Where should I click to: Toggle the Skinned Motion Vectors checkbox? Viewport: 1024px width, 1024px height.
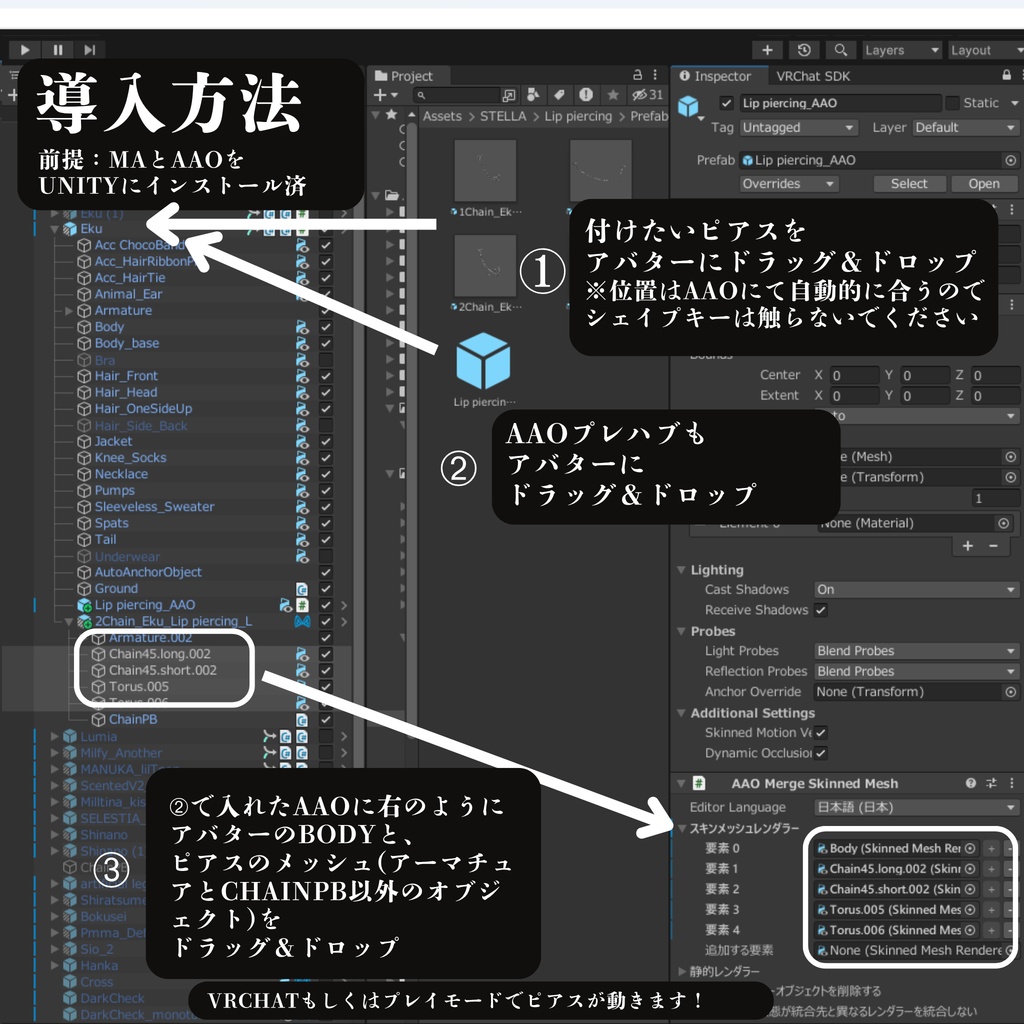821,733
